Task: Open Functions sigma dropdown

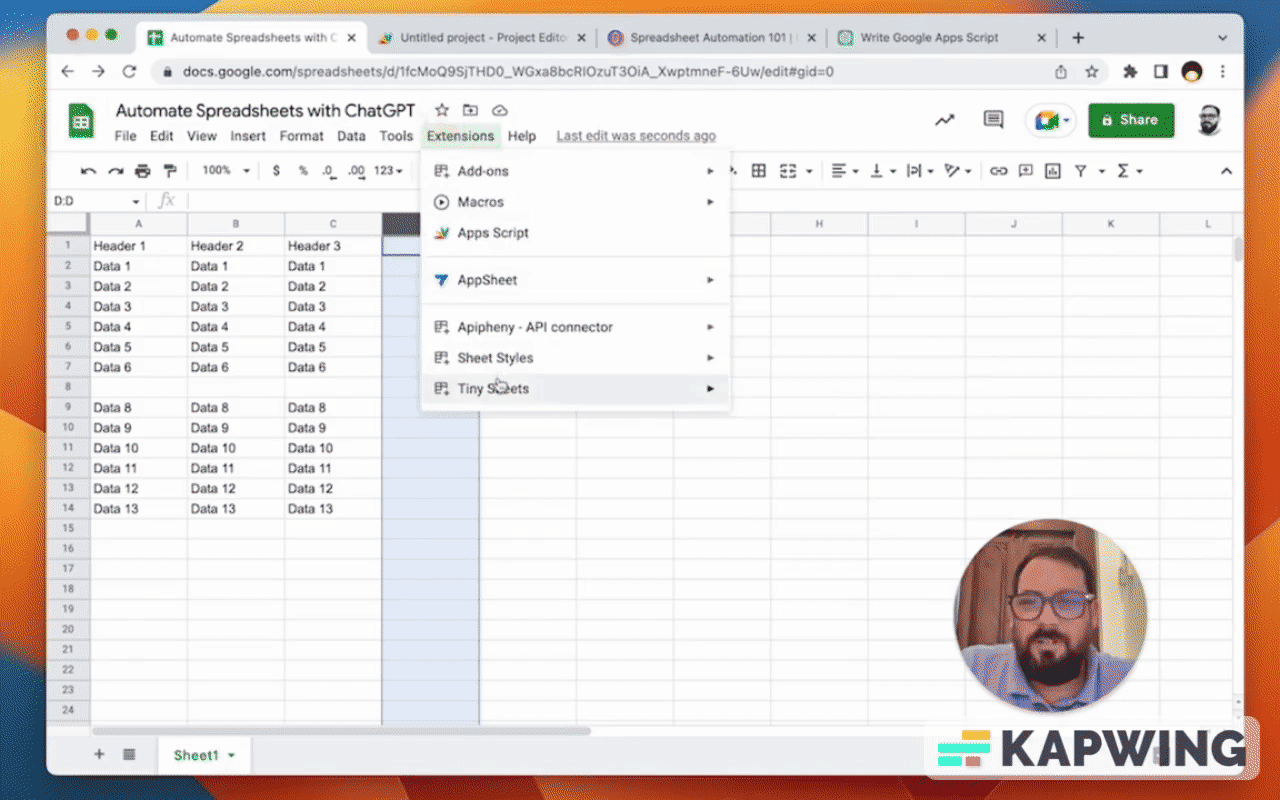Action: (x=1129, y=171)
